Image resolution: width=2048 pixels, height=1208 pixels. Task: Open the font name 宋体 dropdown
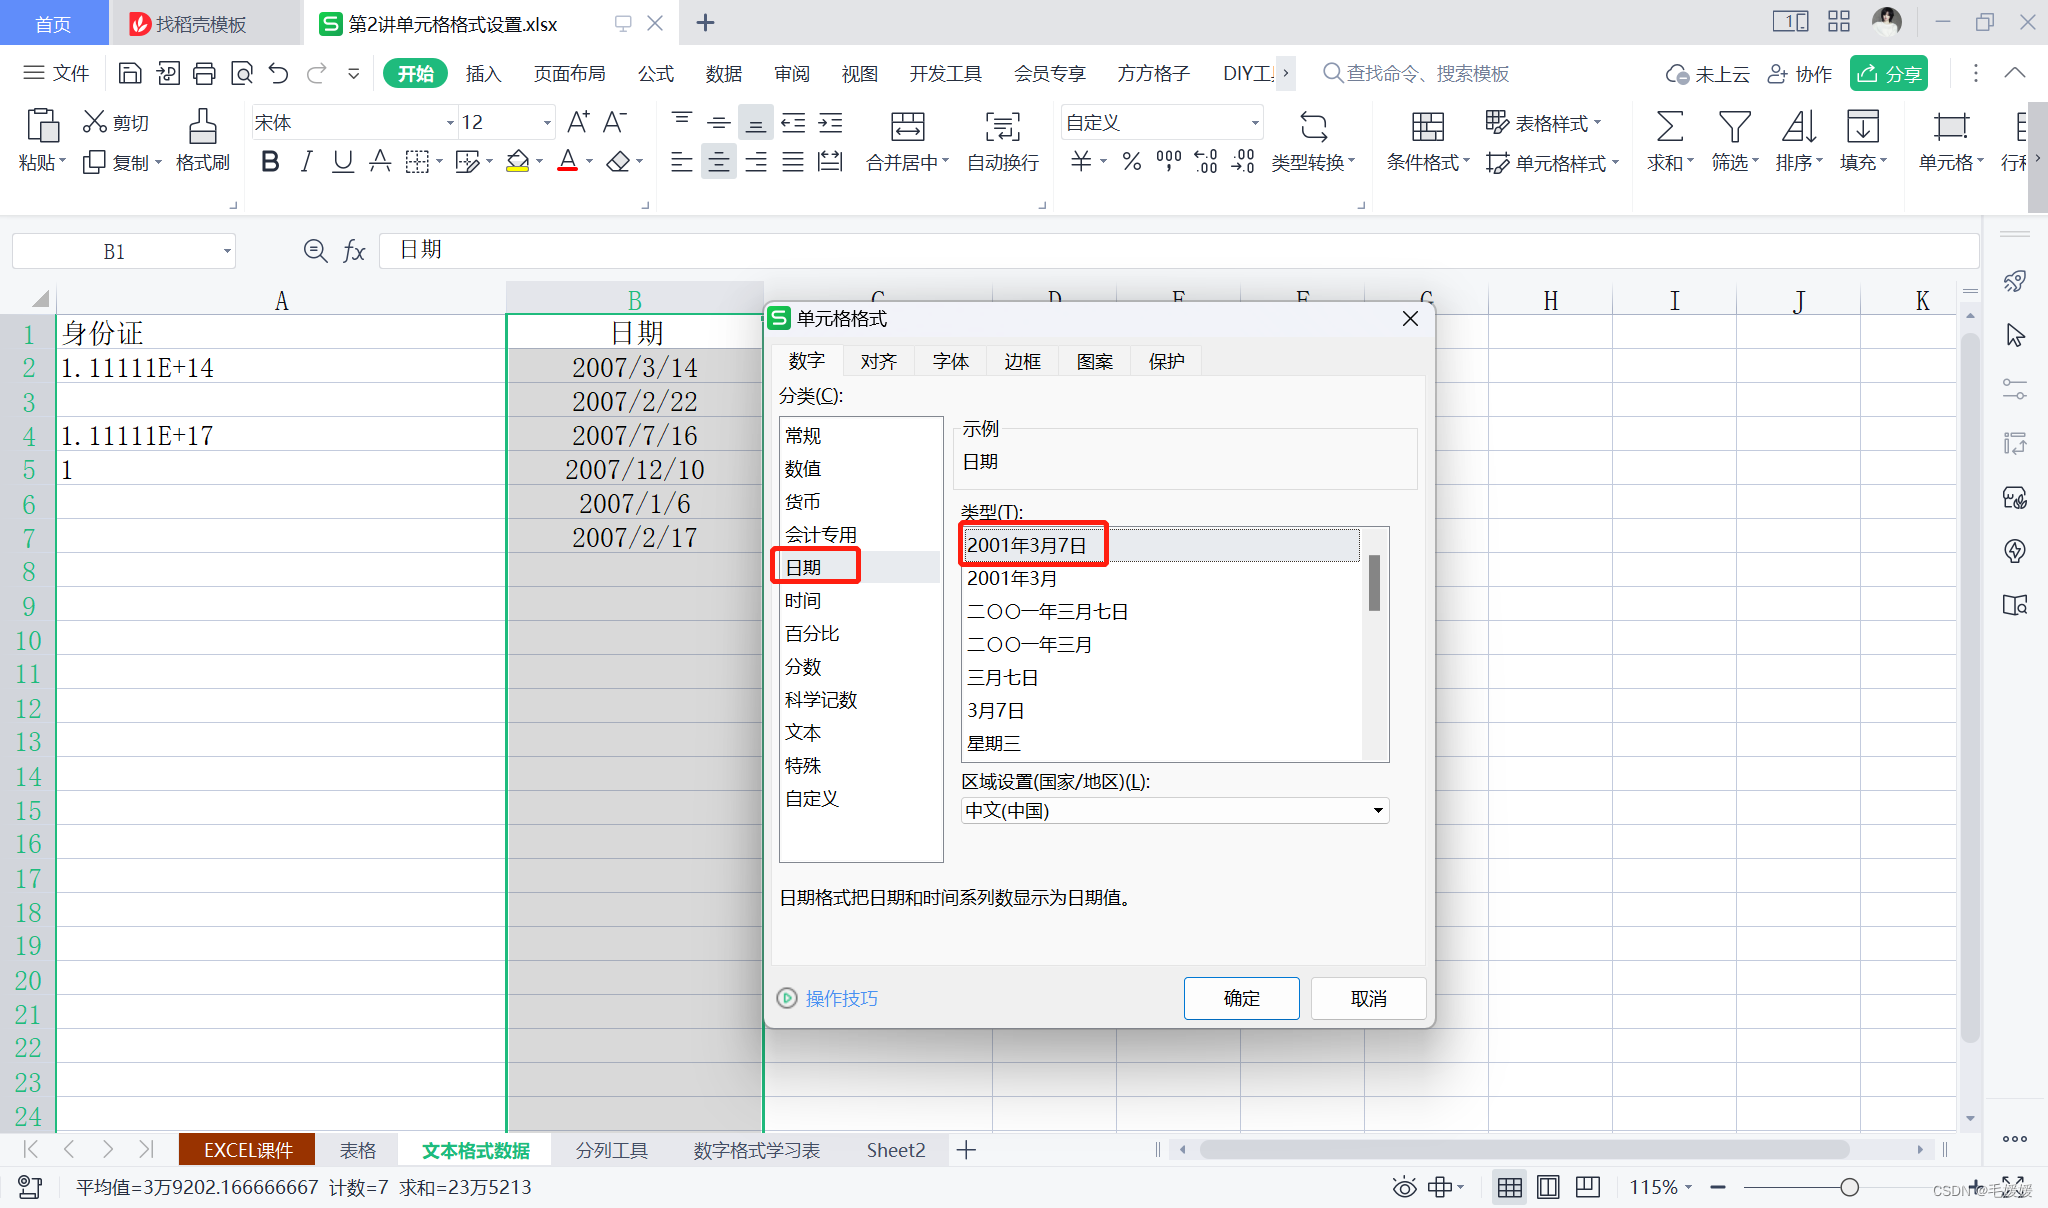tap(449, 123)
